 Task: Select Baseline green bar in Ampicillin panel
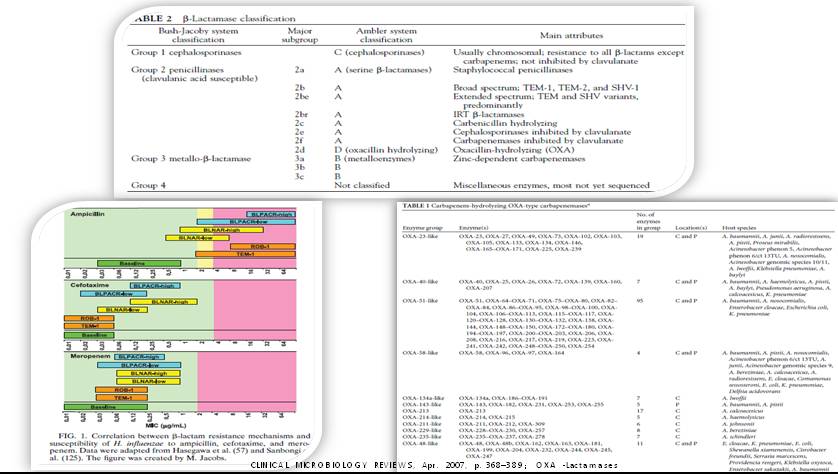pos(139,263)
